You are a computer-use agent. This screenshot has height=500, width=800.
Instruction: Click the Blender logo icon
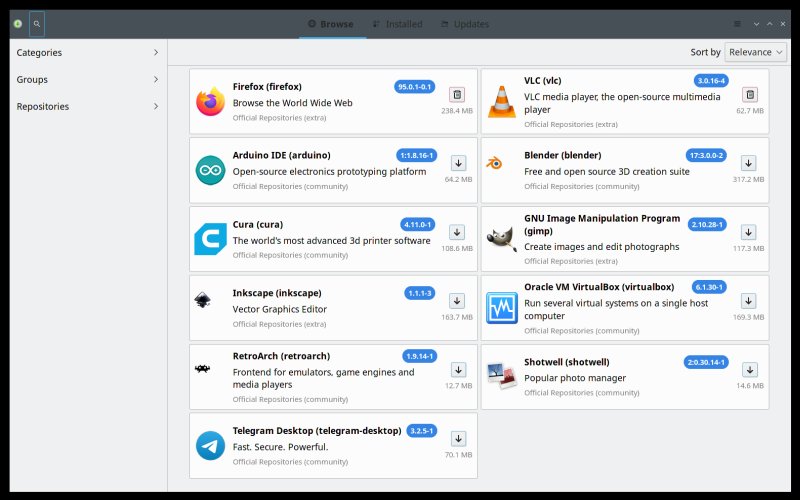click(x=494, y=163)
